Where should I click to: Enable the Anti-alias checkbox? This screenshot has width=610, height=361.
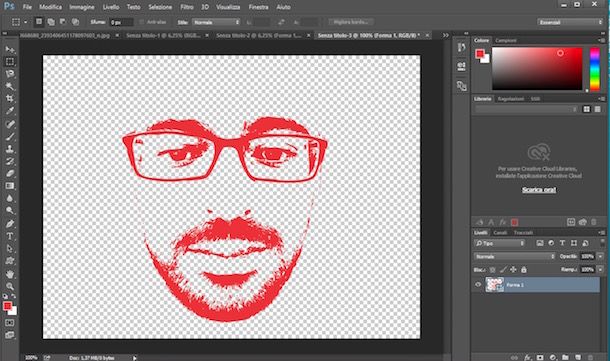[x=142, y=22]
